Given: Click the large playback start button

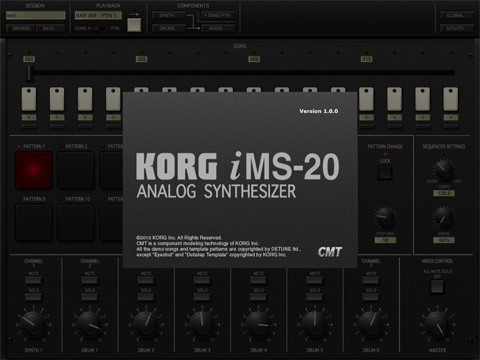Looking at the screenshot, I should pos(134,25).
